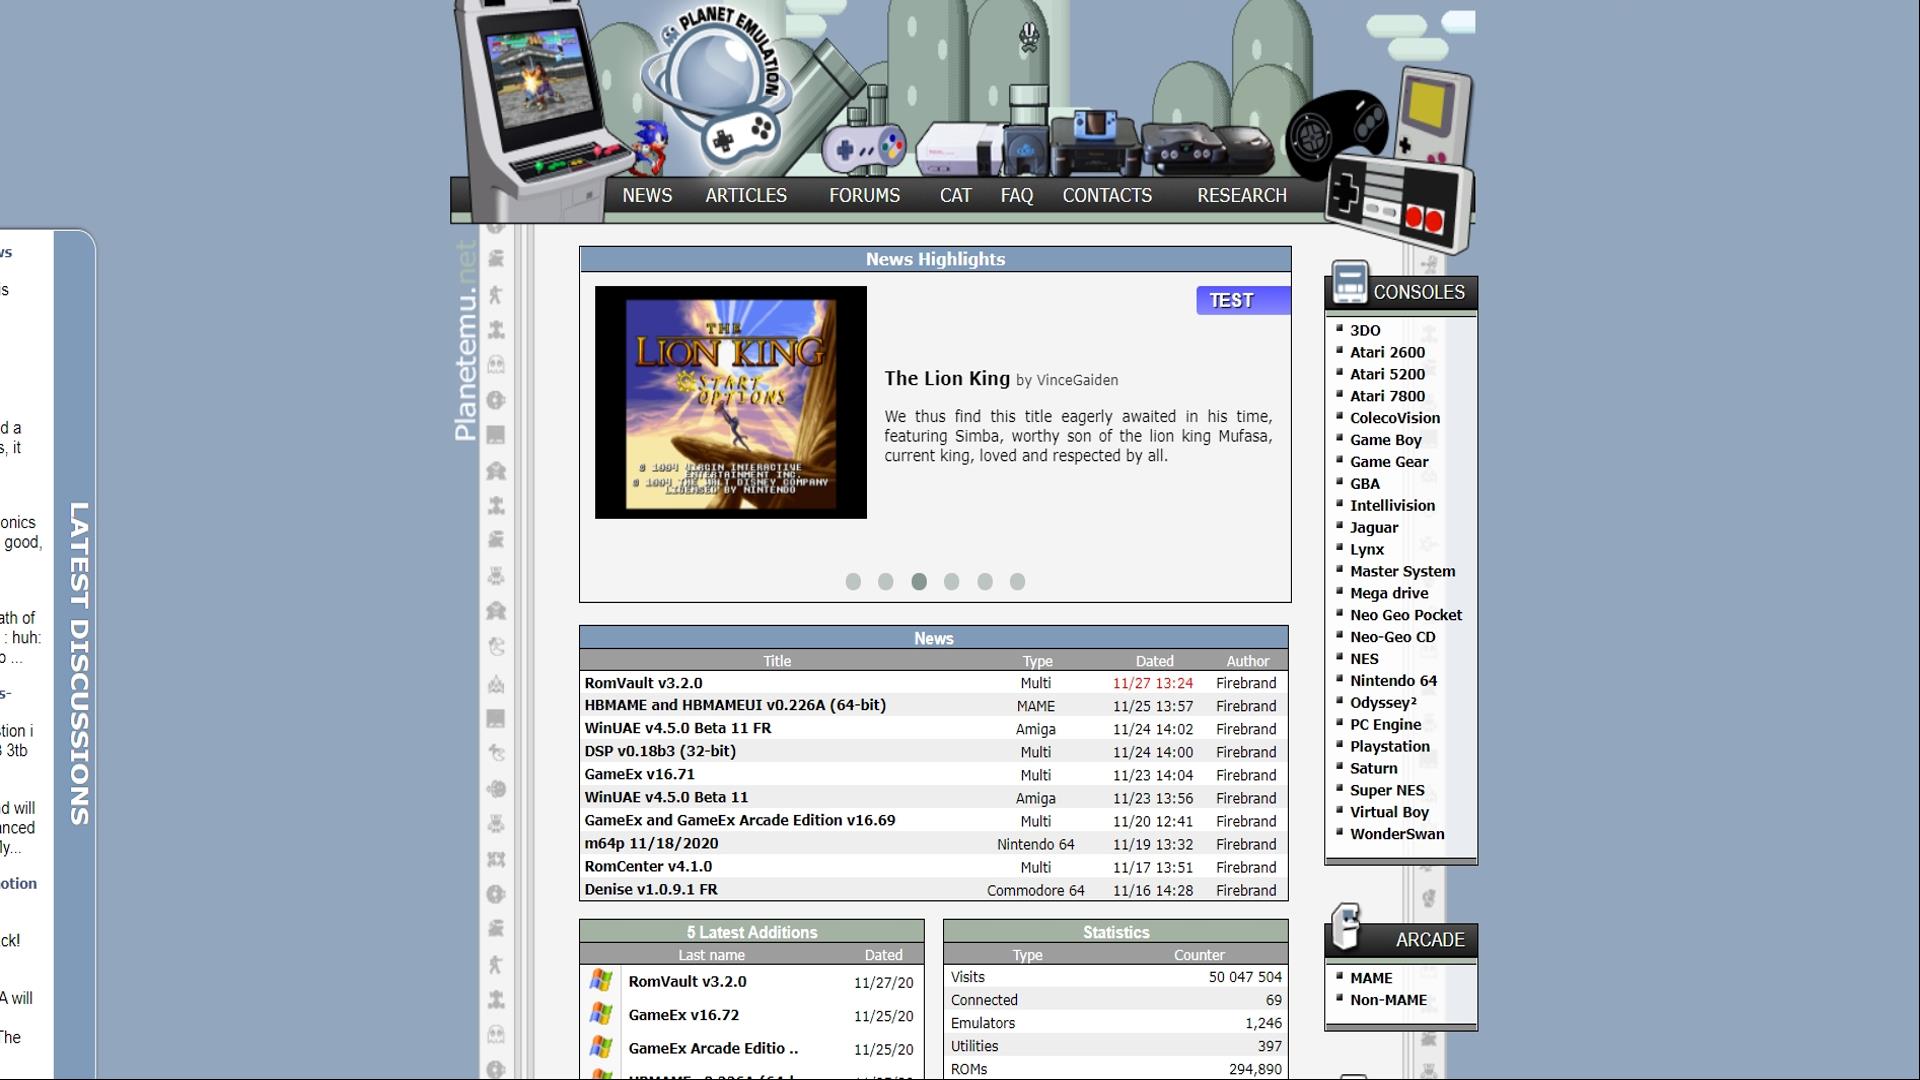Select Intellivision in consoles list

tap(1392, 506)
